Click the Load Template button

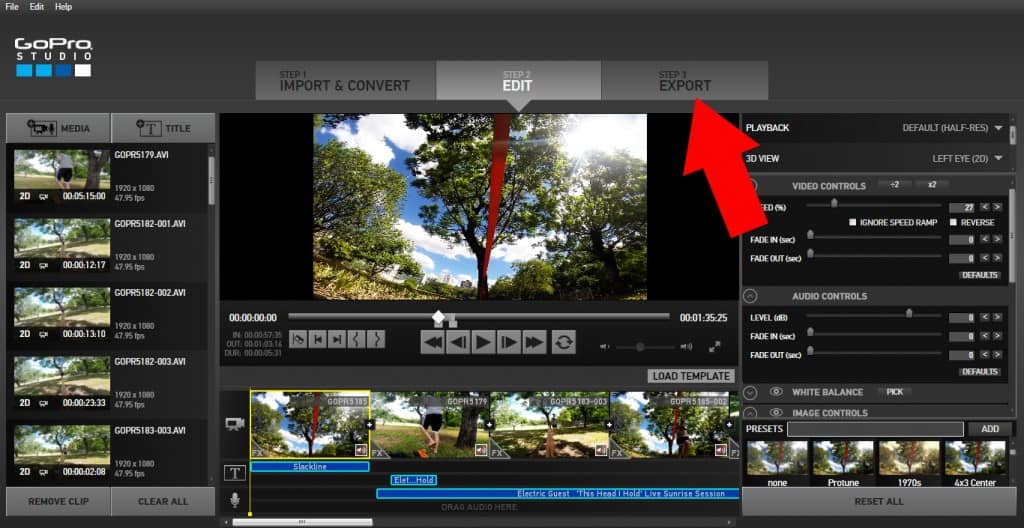[x=690, y=376]
